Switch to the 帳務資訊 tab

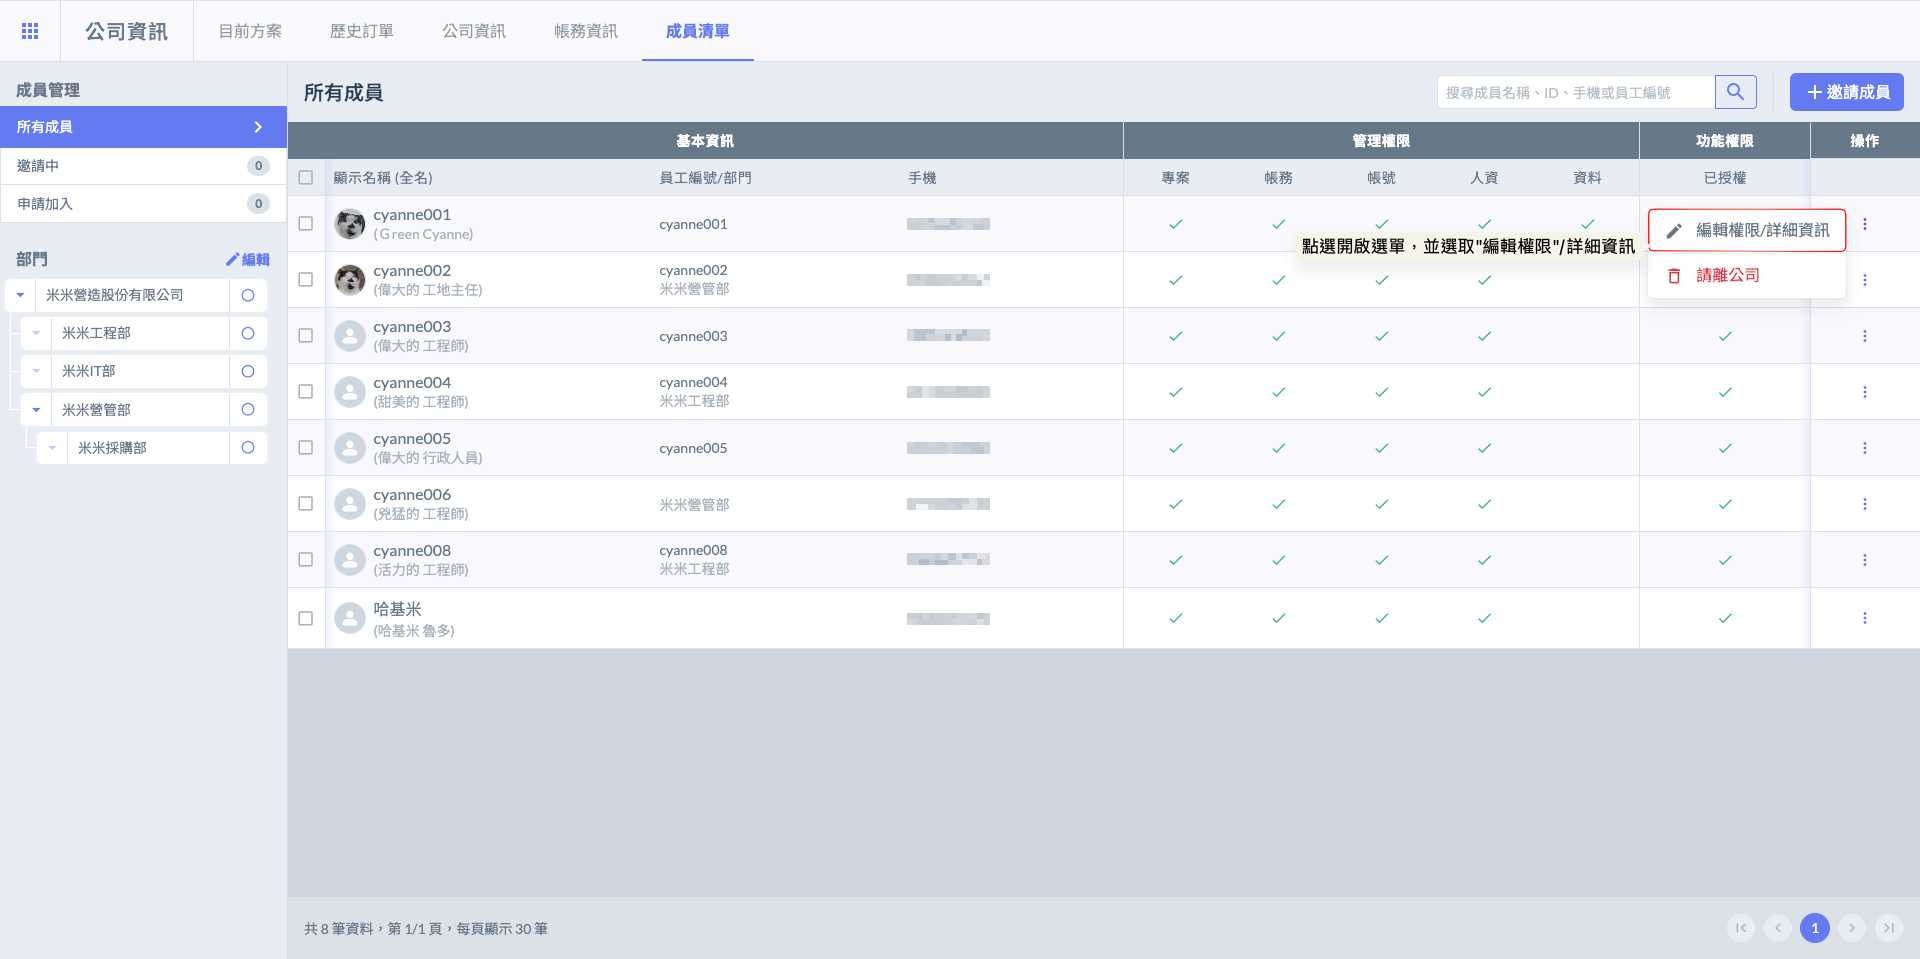pyautogui.click(x=585, y=31)
